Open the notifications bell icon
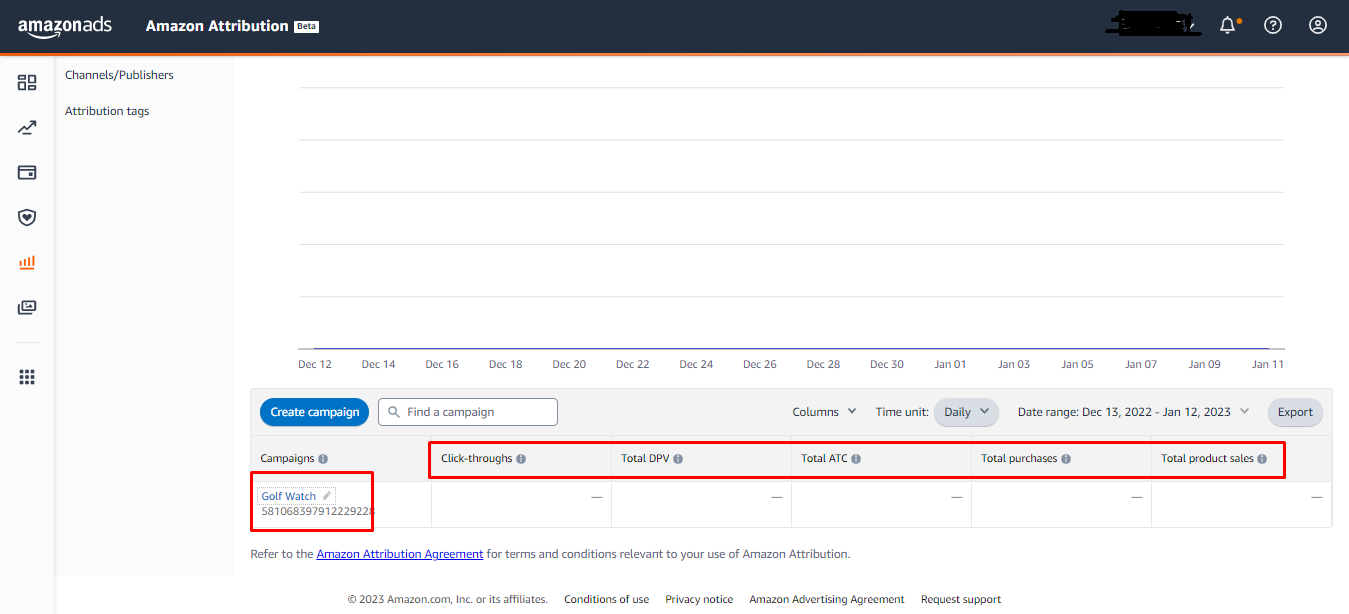1349x614 pixels. 1228,26
